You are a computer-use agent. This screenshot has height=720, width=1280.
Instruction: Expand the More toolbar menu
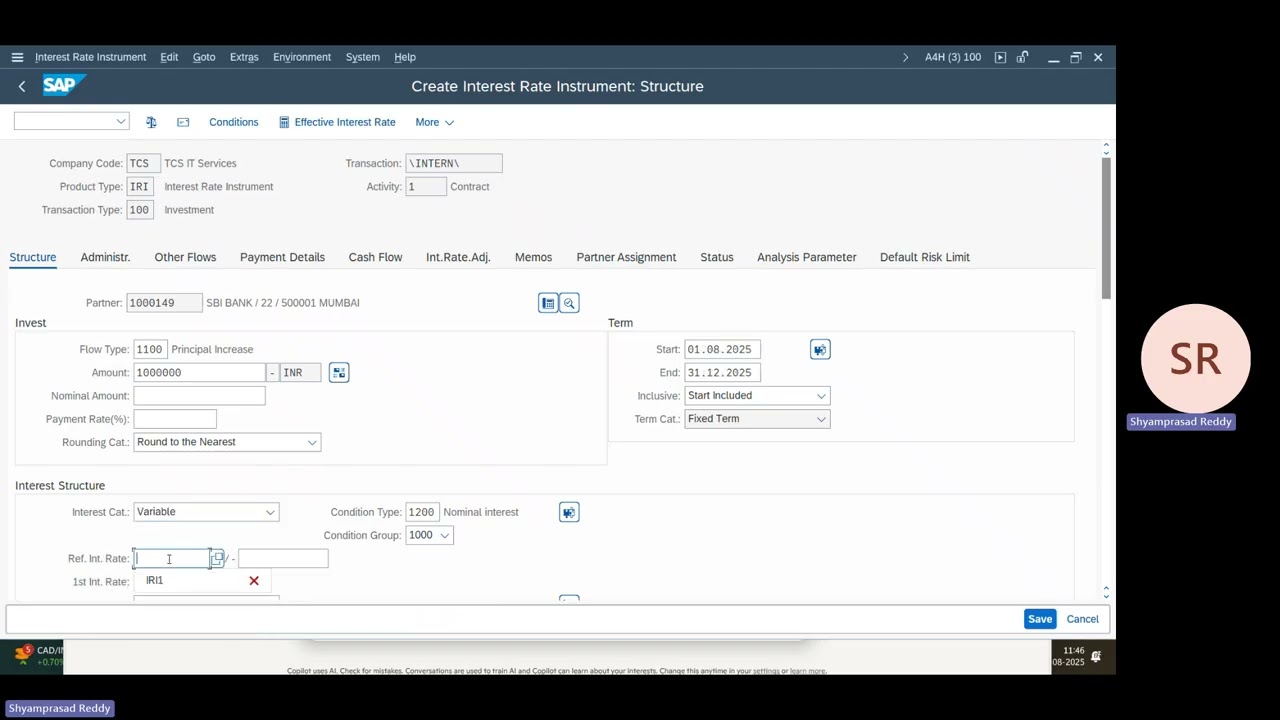click(x=435, y=122)
